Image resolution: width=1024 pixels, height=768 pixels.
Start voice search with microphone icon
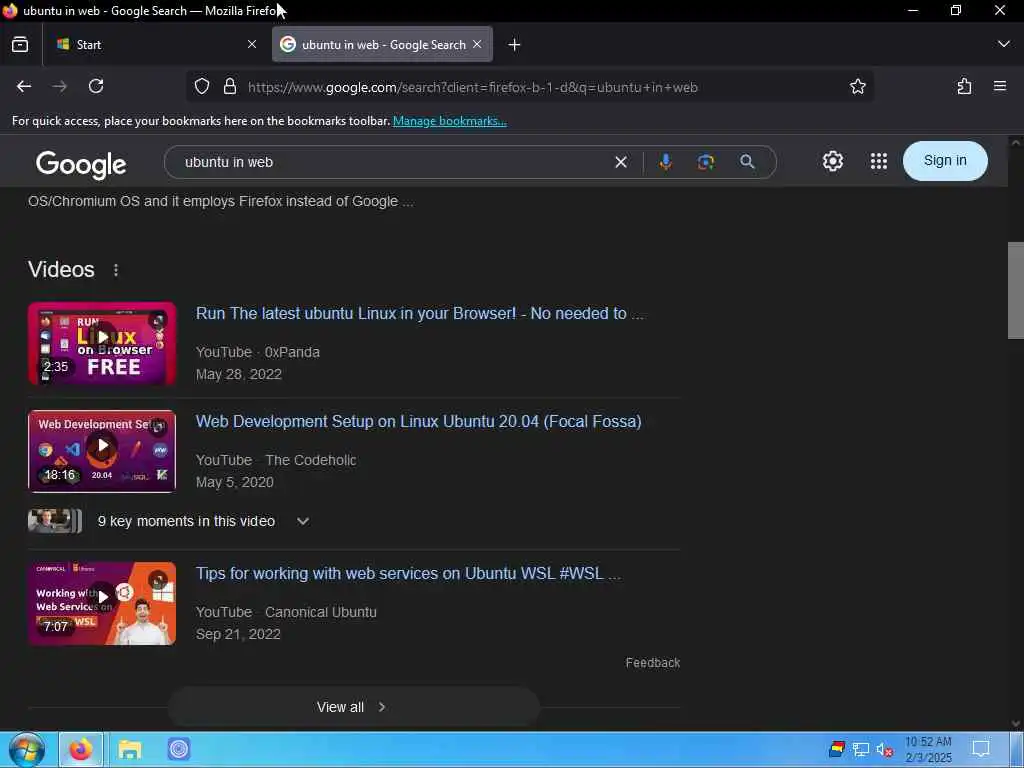665,162
